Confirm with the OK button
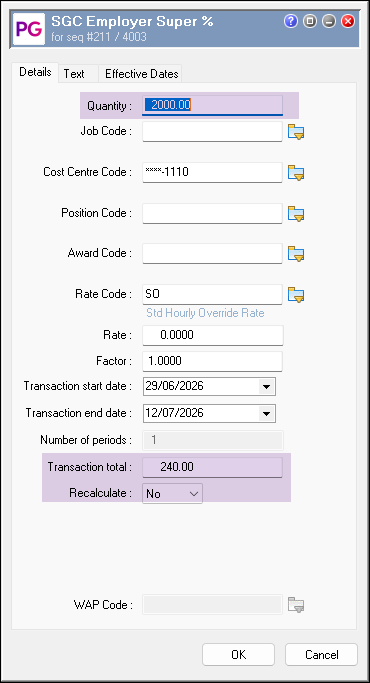This screenshot has width=370, height=683. [x=238, y=655]
